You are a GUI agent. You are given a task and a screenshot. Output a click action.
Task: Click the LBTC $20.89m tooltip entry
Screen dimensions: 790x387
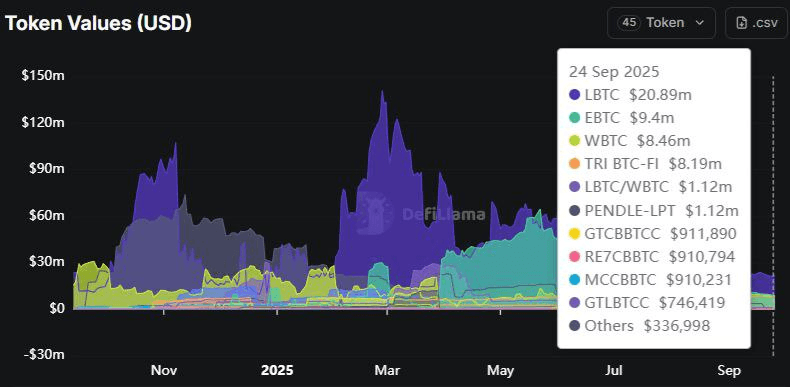pos(630,95)
